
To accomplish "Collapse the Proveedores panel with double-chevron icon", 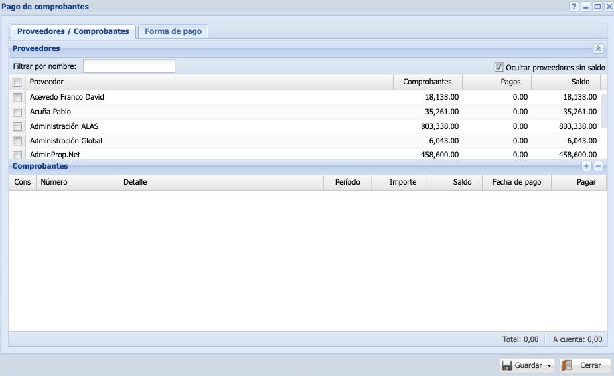I will [x=598, y=48].
